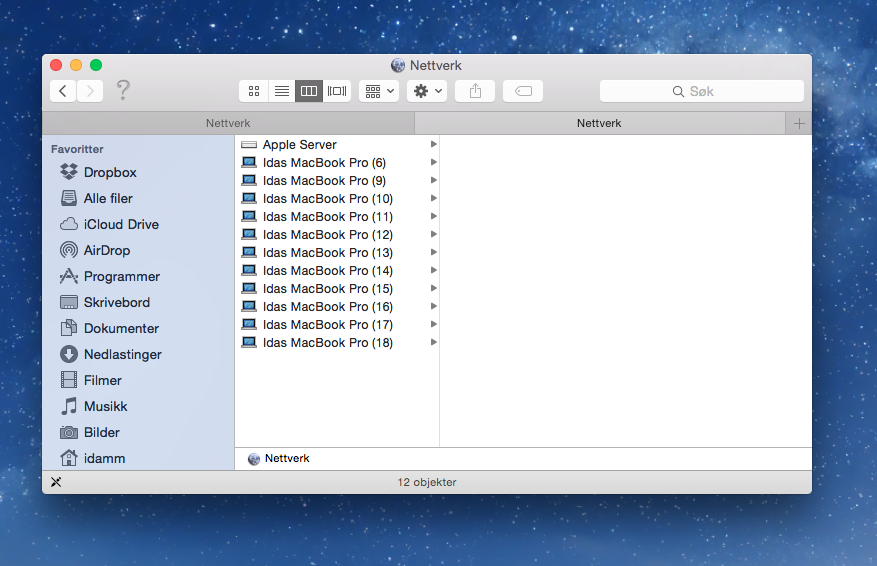The image size is (877, 566).
Task: Select column view mode
Action: (309, 91)
